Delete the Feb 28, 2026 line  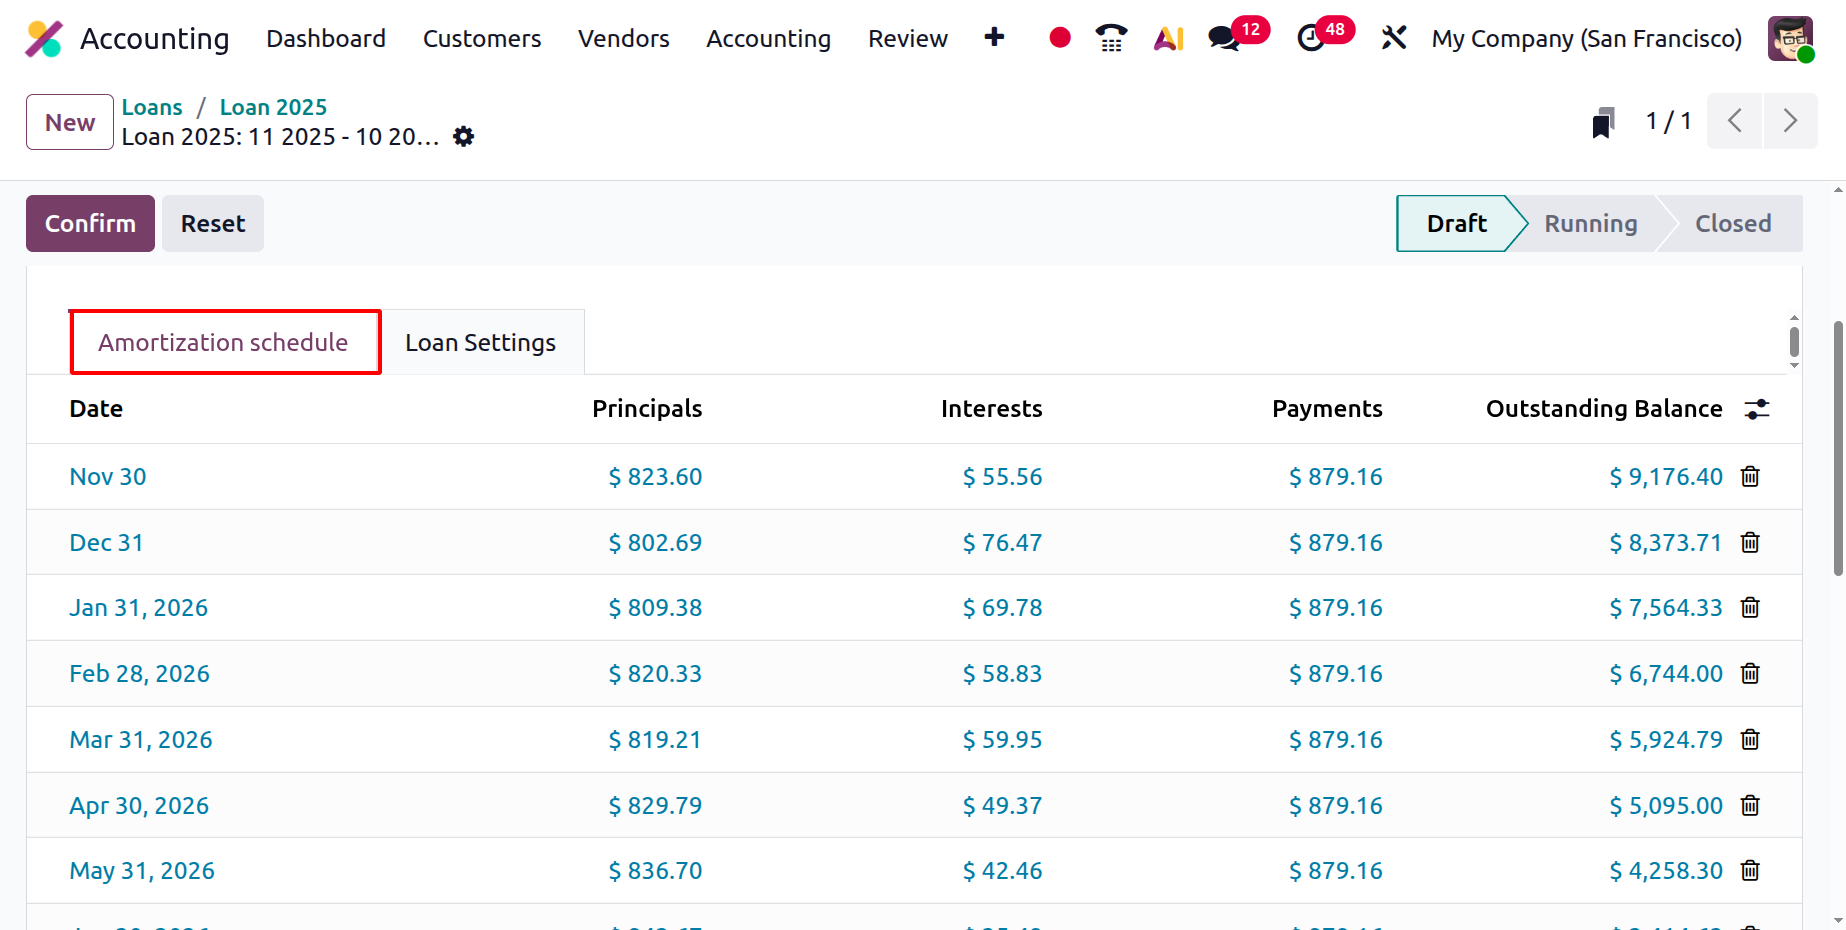tap(1750, 674)
